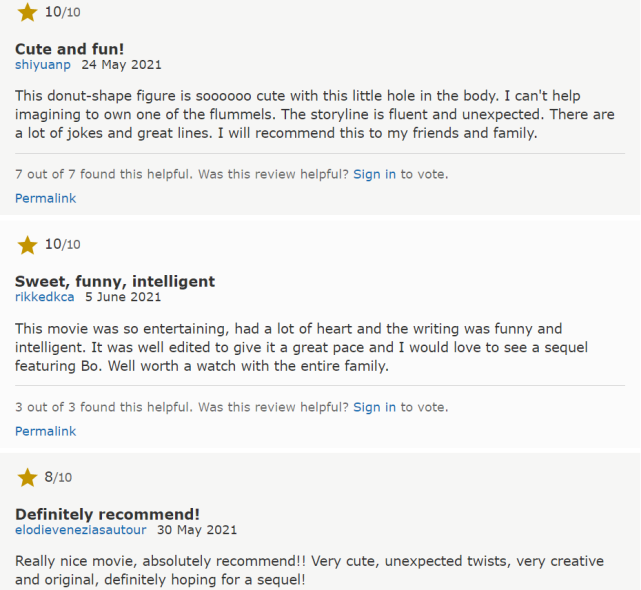Click the star icon on the 8/10 review
This screenshot has width=641, height=590.
point(28,478)
